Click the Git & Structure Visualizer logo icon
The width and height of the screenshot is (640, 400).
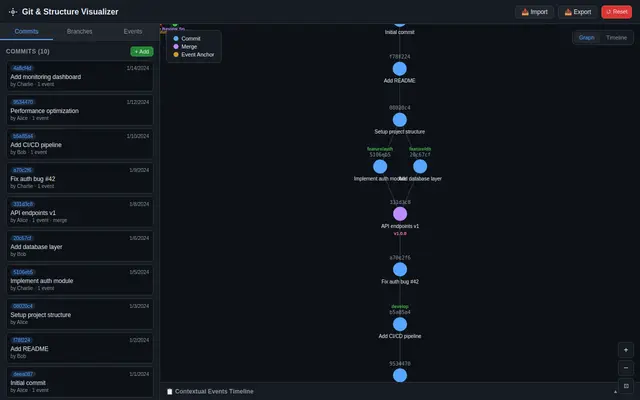(x=13, y=12)
